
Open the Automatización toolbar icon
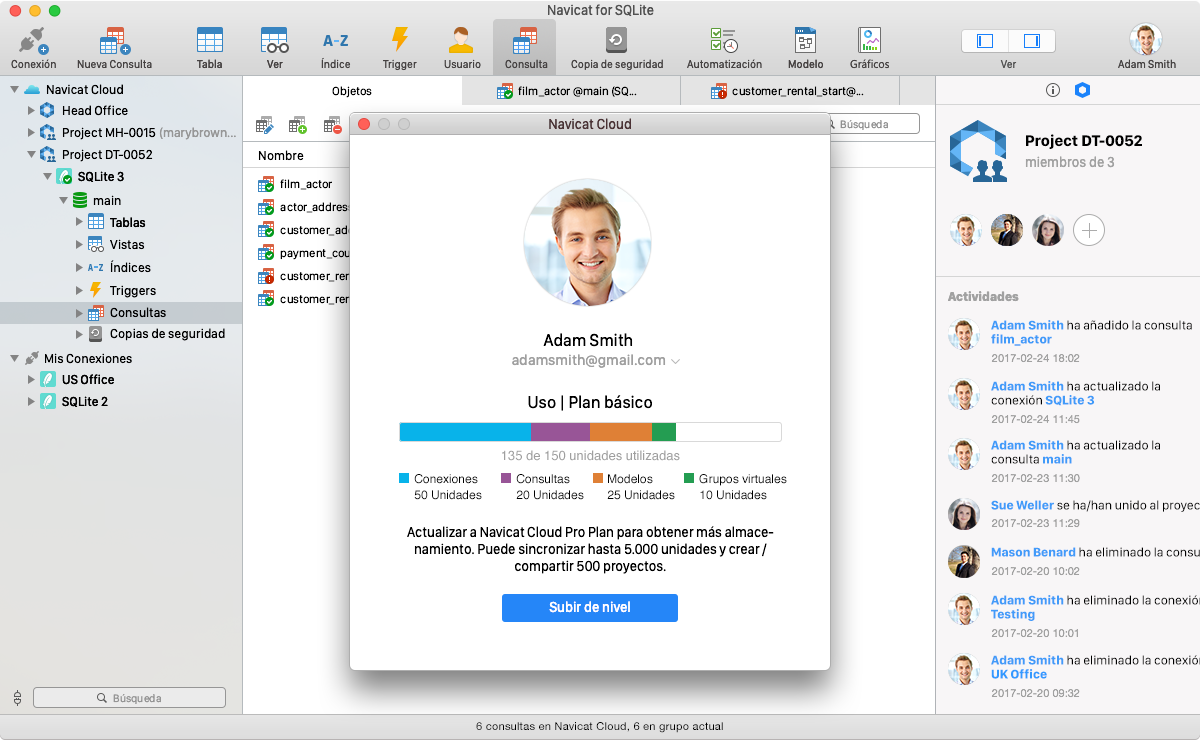(x=724, y=40)
